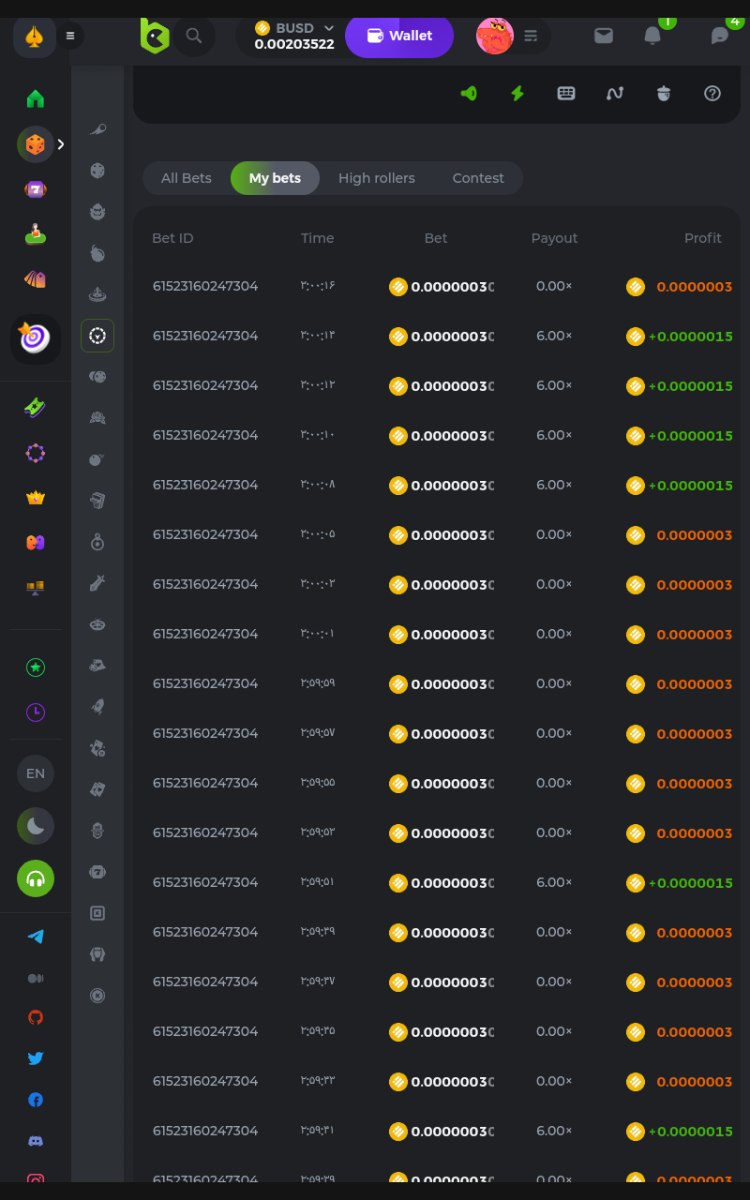Expand the BUSD currency dropdown

point(328,28)
